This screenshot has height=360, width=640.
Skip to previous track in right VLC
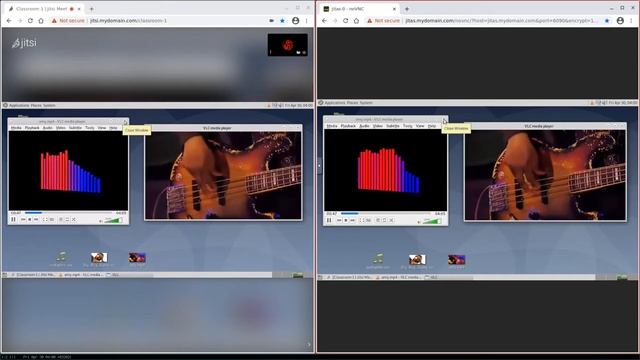[x=339, y=220]
